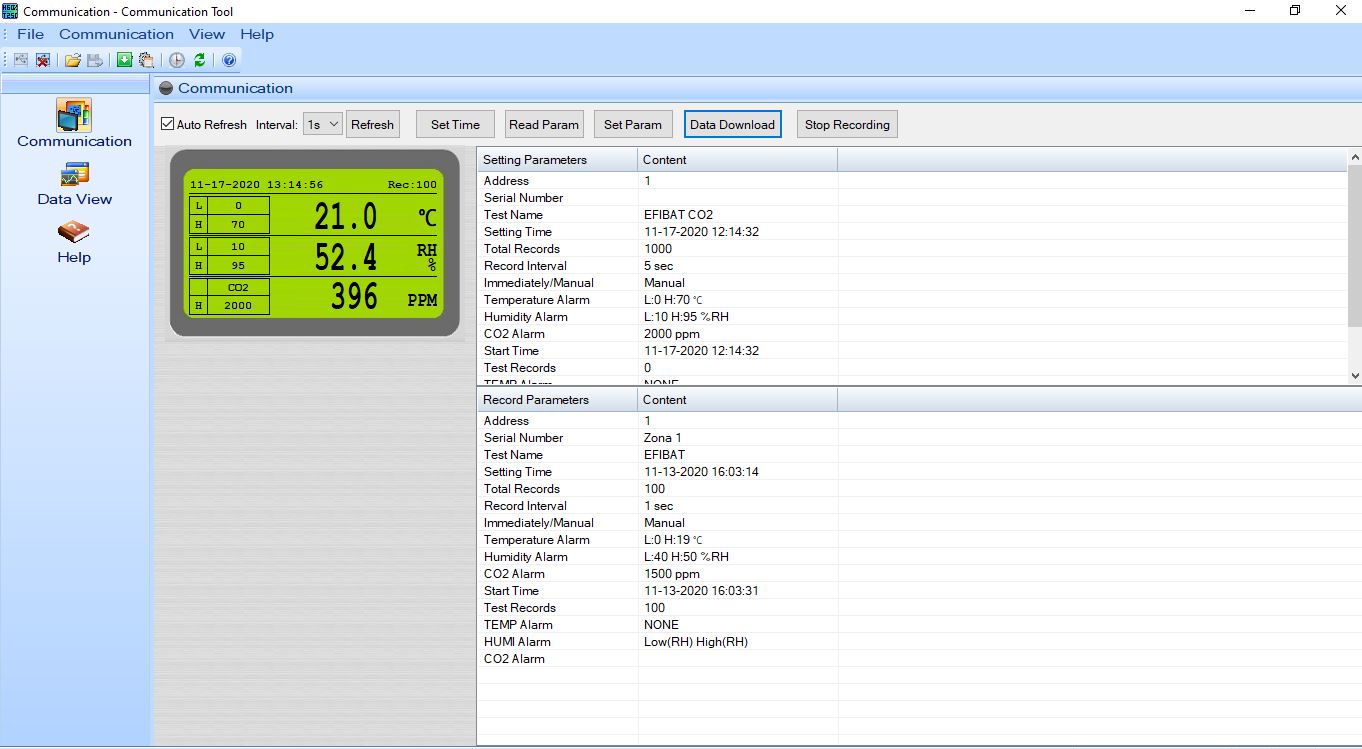Open the Data View sidebar icon

click(x=74, y=175)
